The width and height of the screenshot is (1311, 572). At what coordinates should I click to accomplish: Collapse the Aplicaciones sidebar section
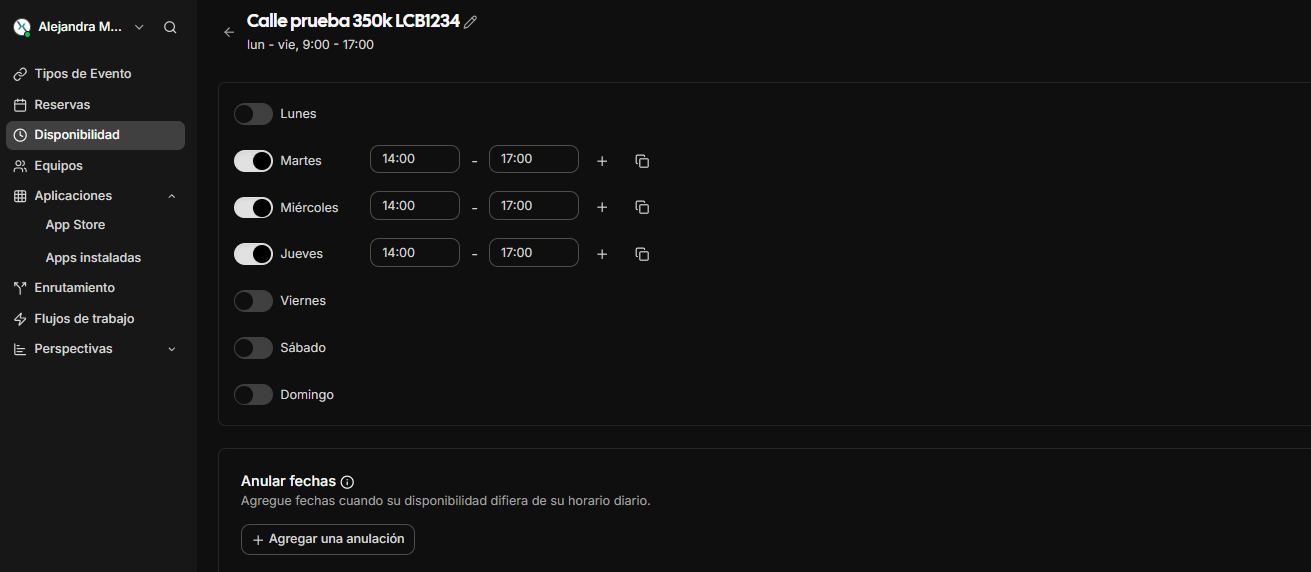[171, 196]
